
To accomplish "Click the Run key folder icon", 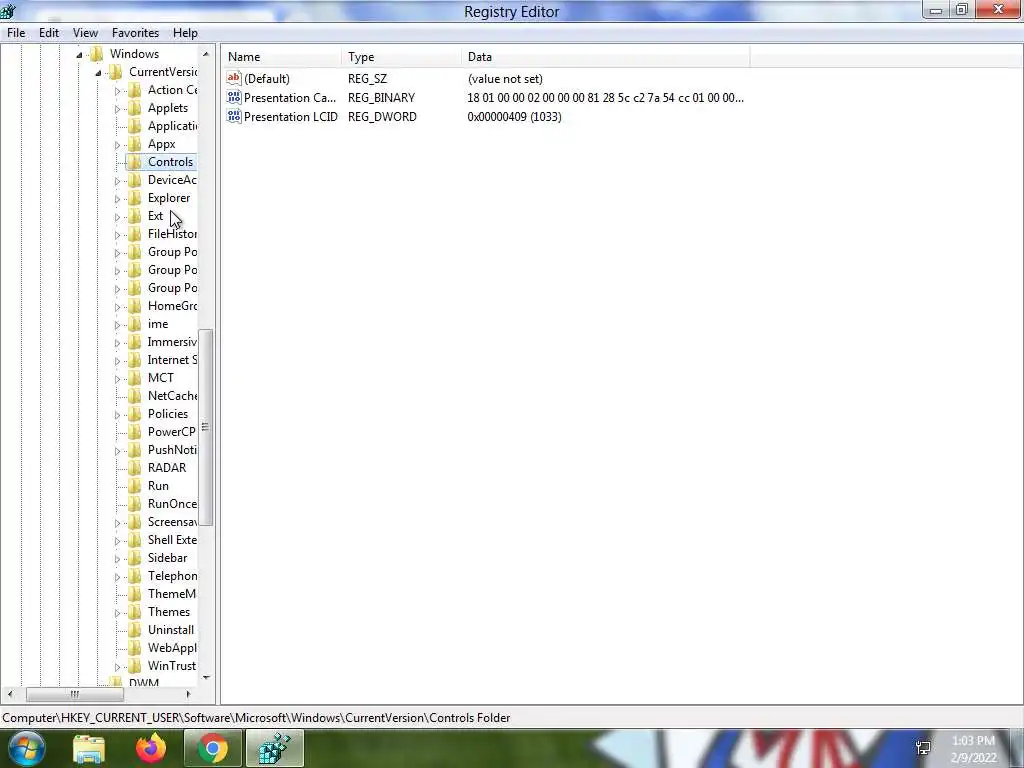I will pyautogui.click(x=135, y=485).
